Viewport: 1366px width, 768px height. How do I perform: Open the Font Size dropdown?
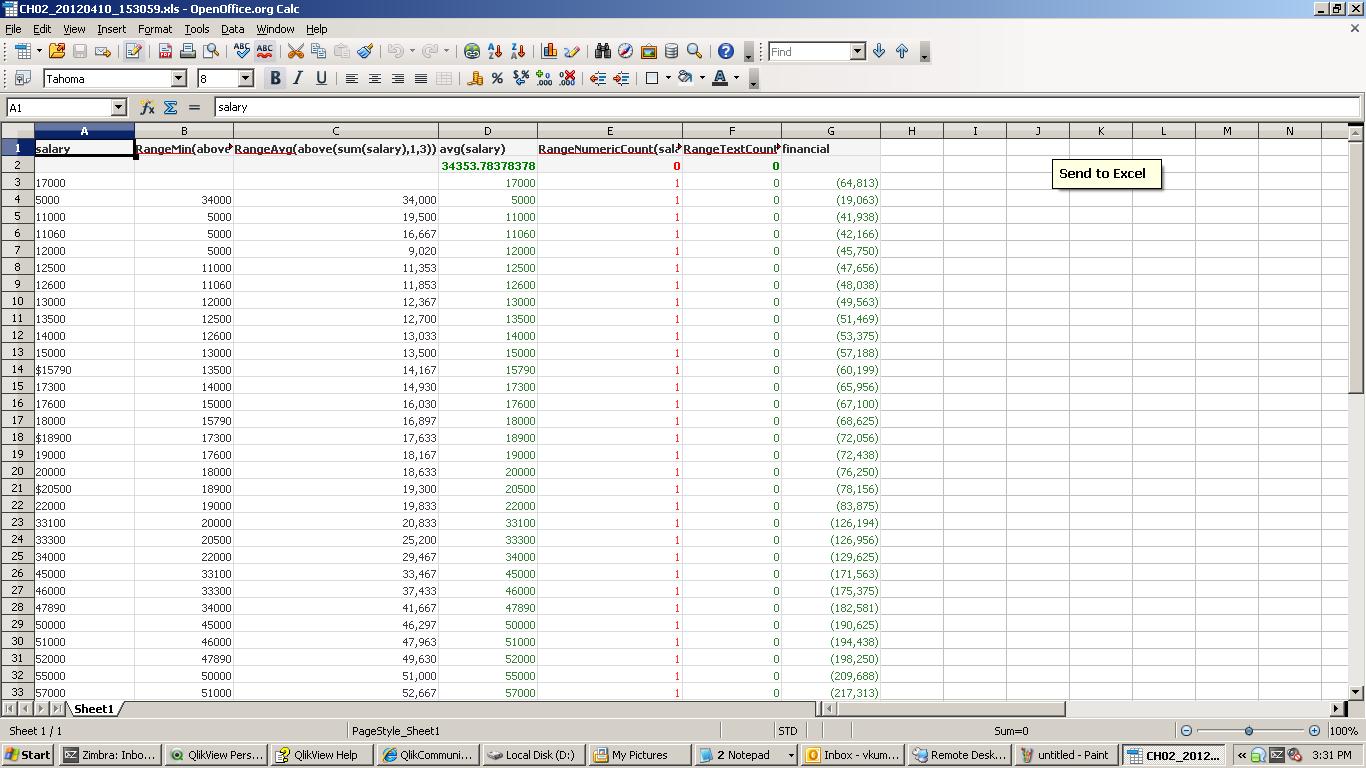pos(246,78)
